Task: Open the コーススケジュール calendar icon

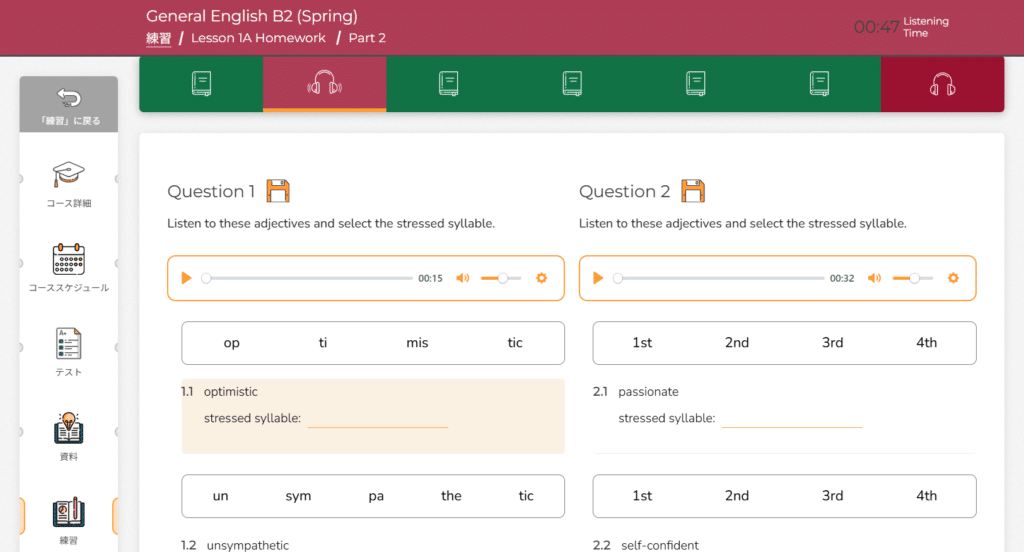Action: (68, 260)
